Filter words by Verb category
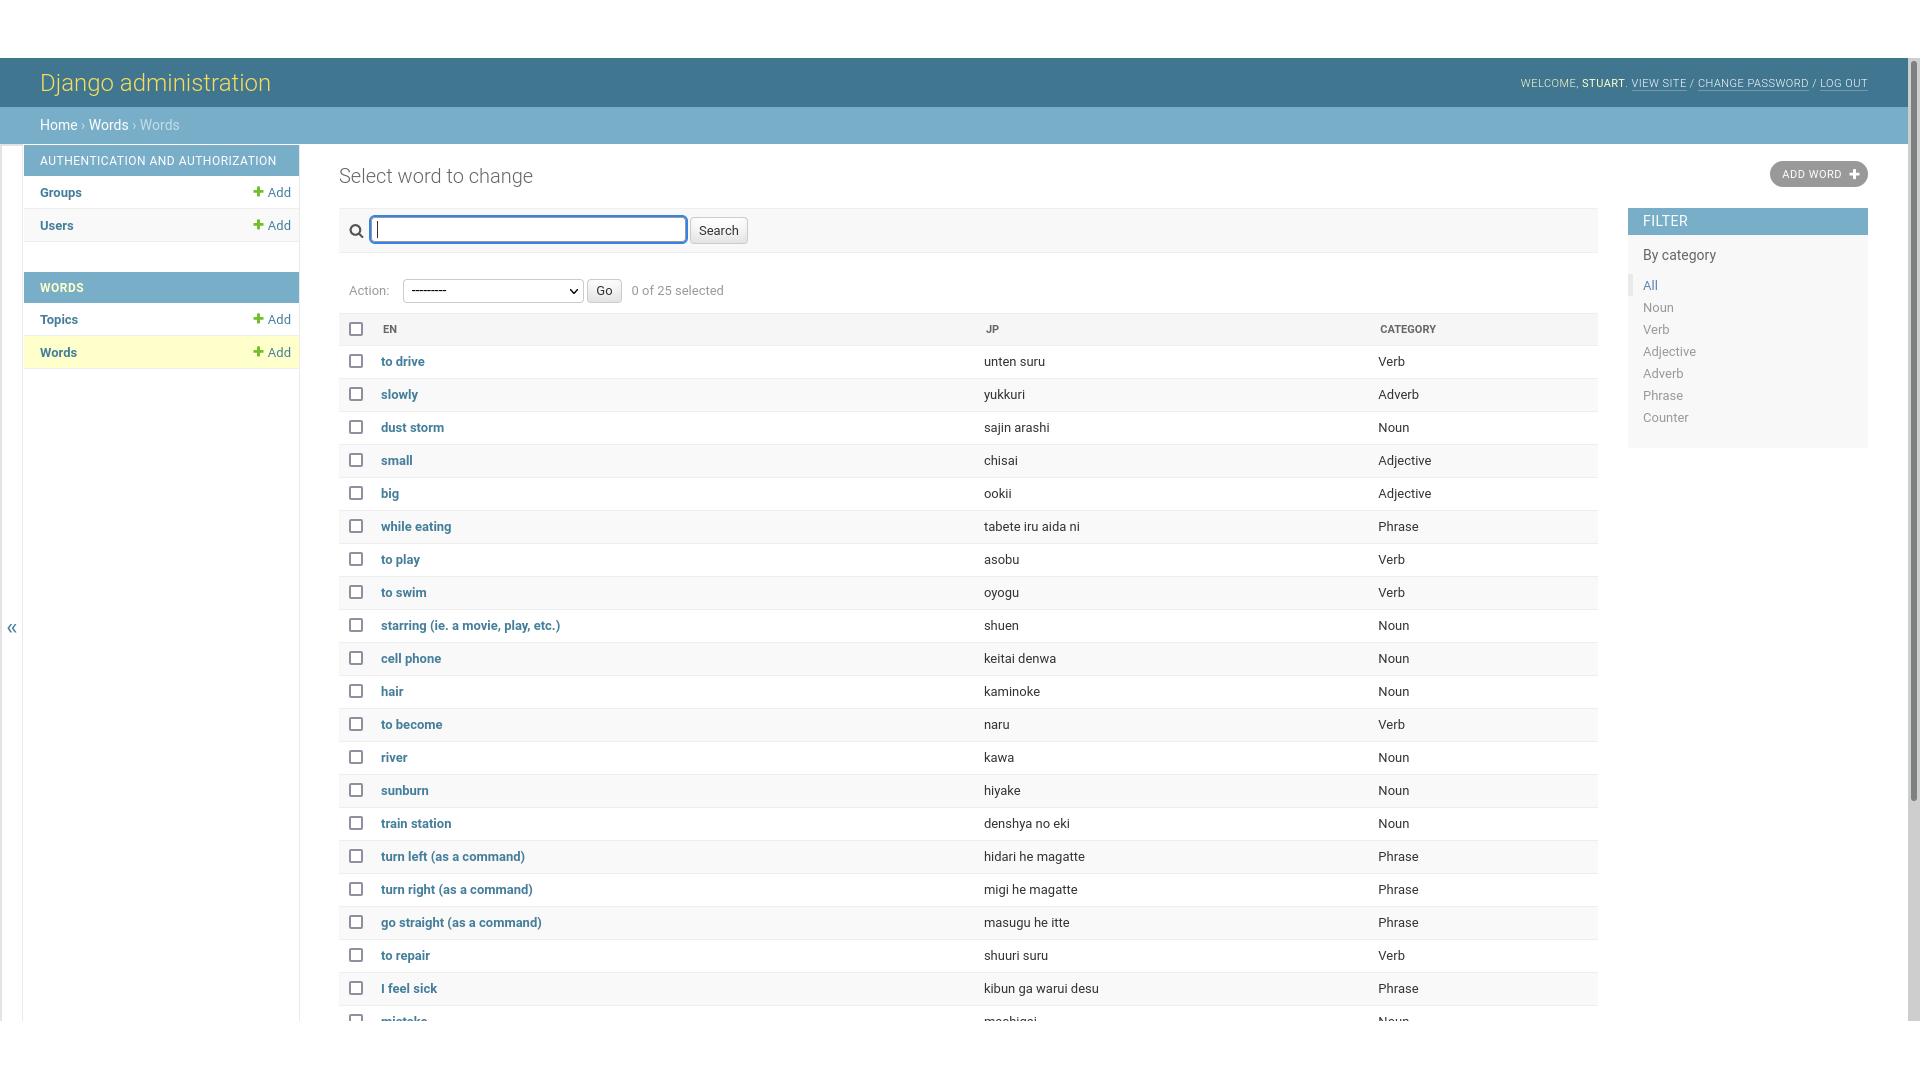 point(1656,329)
